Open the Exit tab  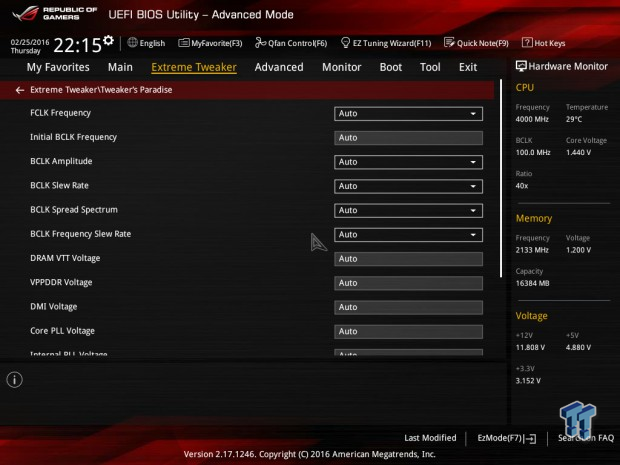(468, 67)
